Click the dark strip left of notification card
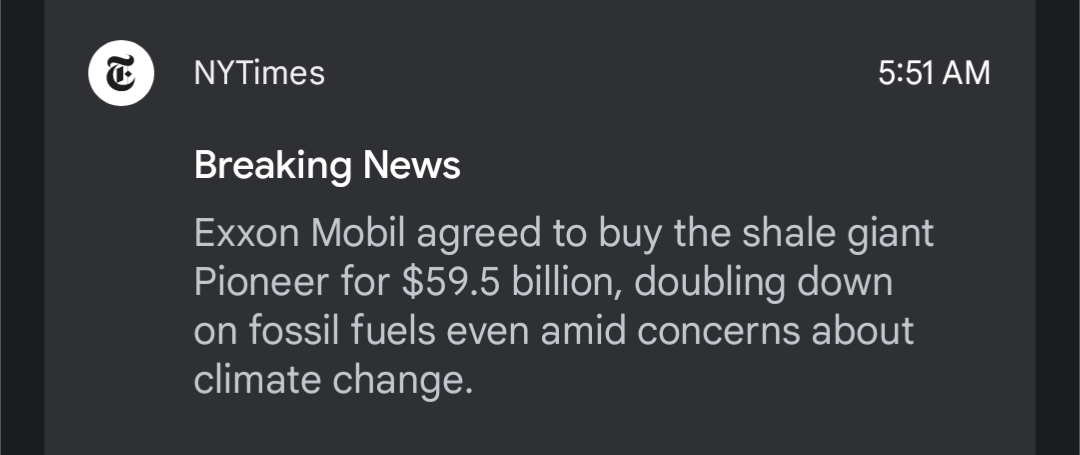 click(21, 227)
